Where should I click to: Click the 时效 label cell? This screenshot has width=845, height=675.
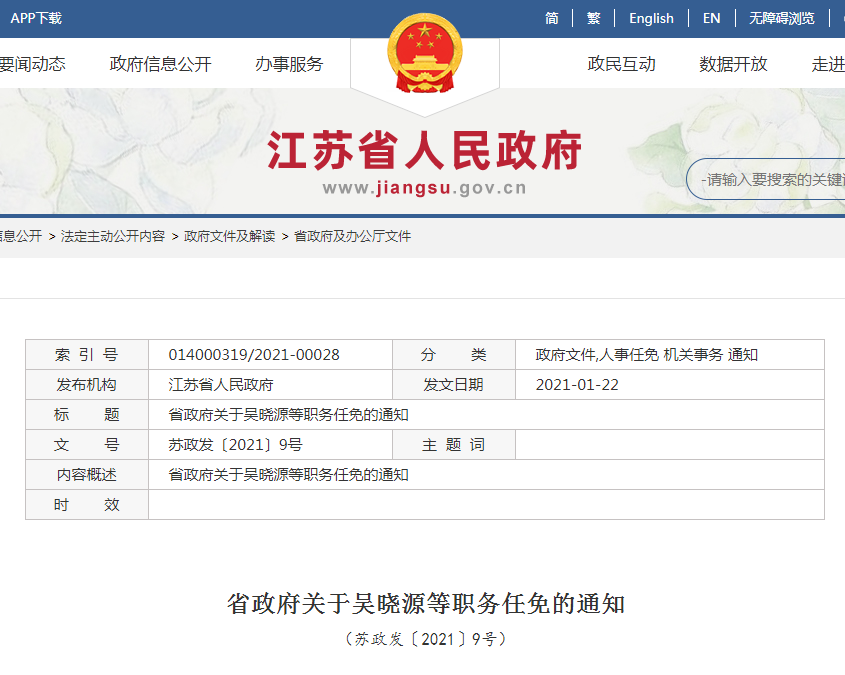coord(87,505)
